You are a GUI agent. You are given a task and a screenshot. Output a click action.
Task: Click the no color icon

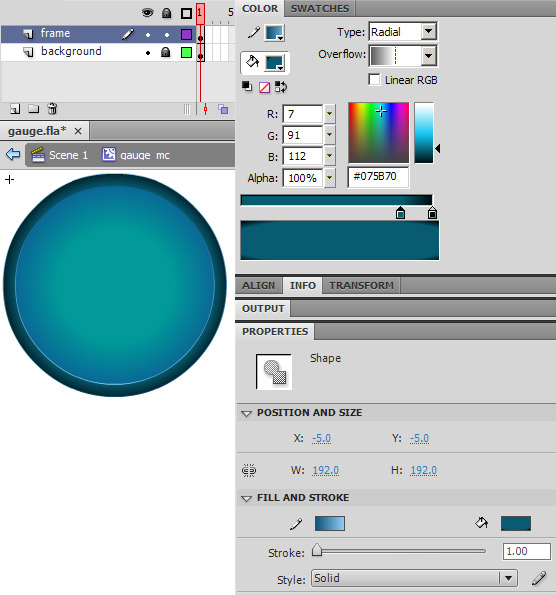[264, 87]
